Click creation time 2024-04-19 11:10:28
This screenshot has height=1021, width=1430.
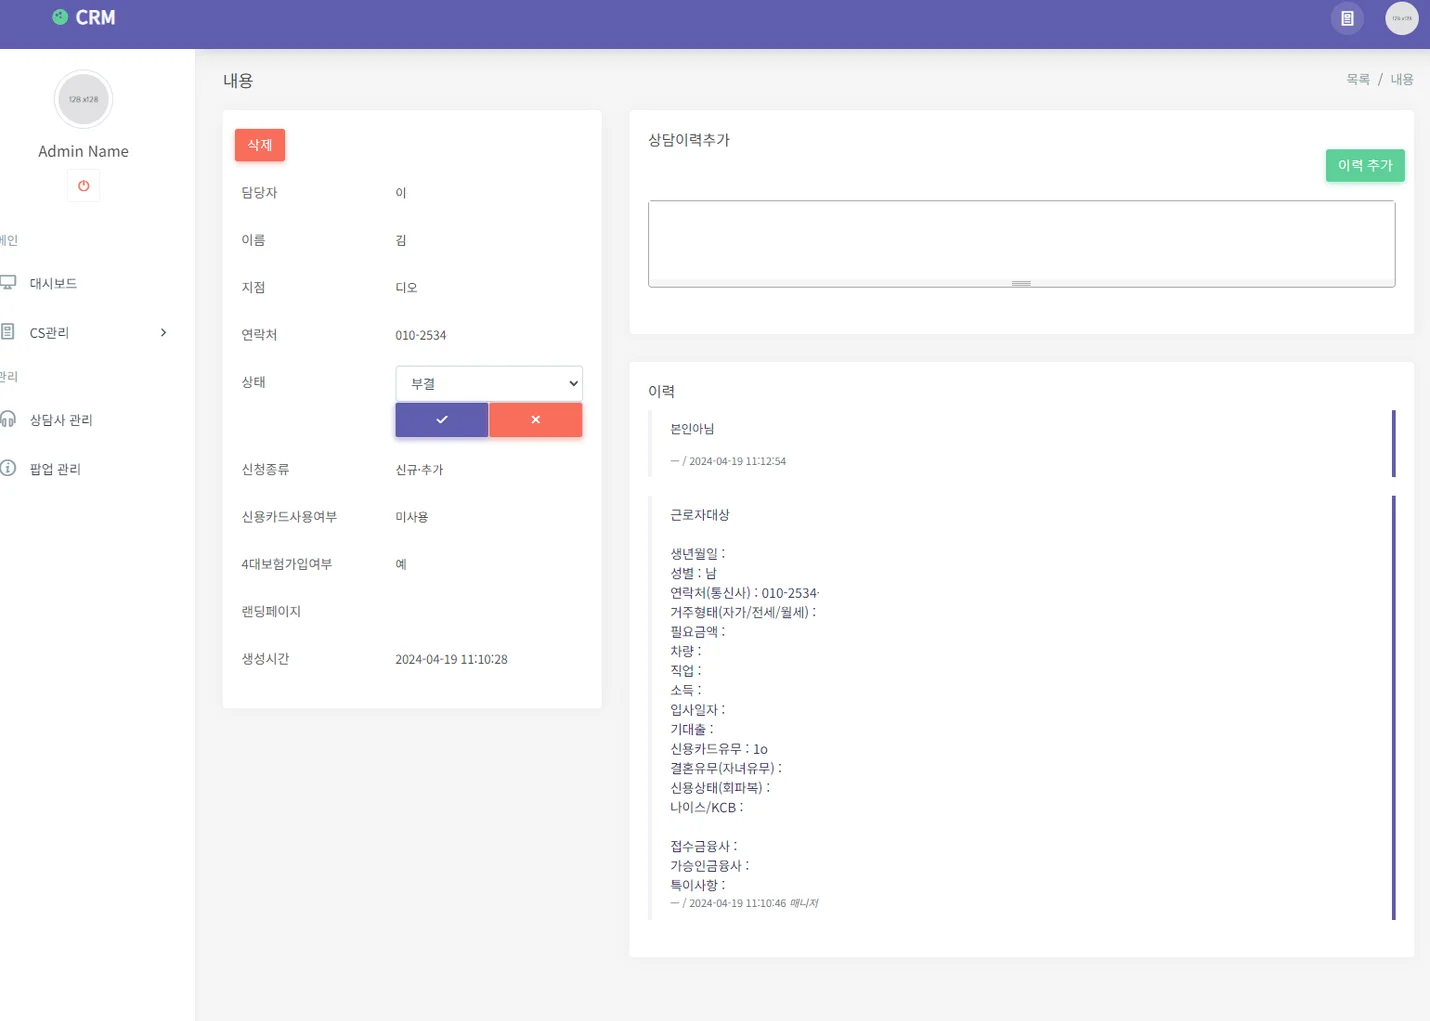click(451, 659)
